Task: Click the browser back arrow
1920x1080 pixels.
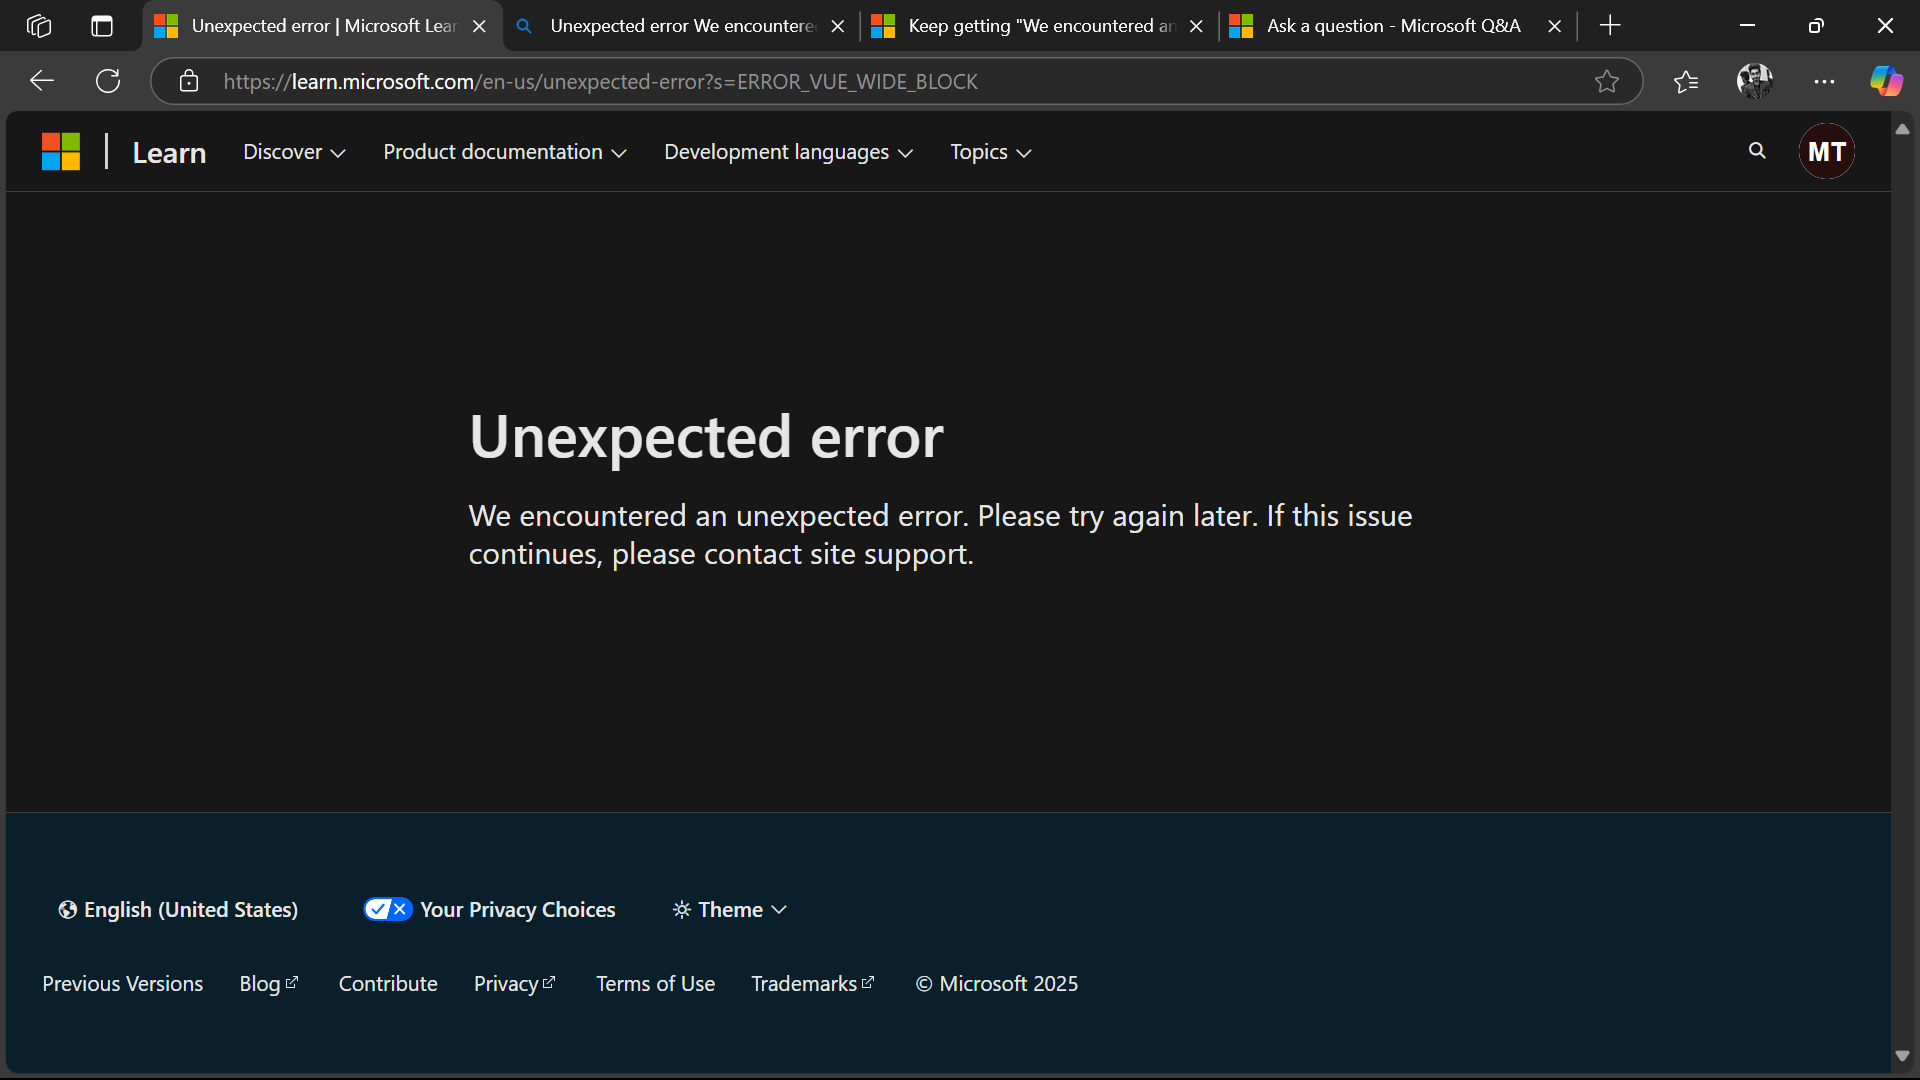Action: [42, 81]
